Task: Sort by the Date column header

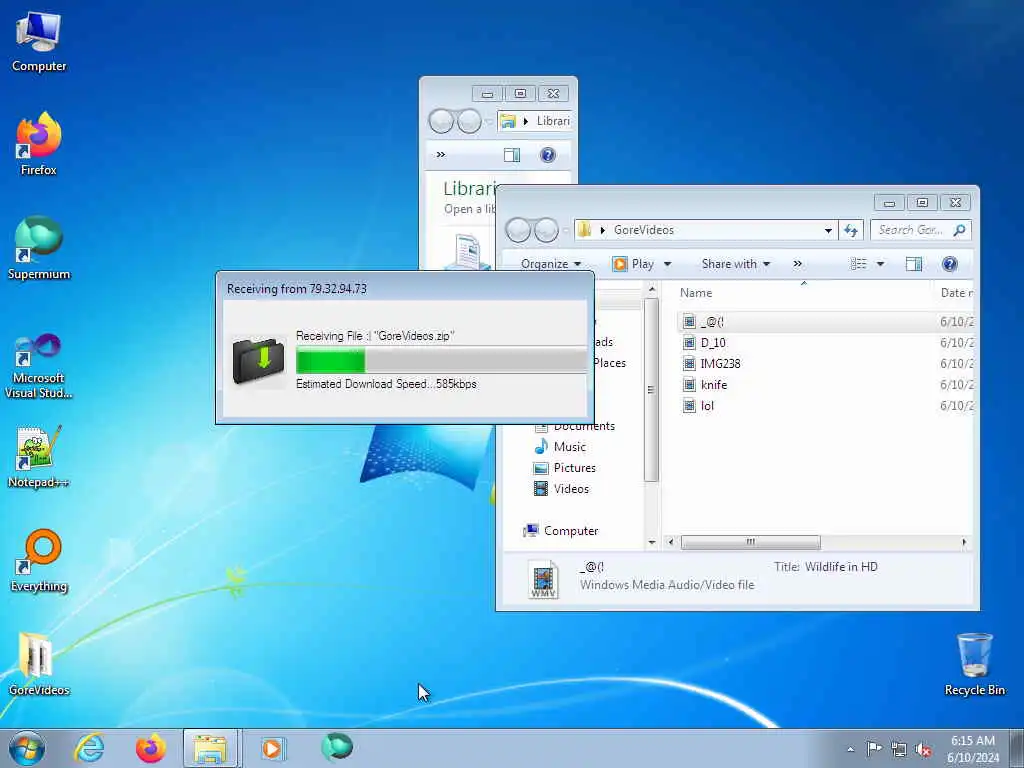Action: pyautogui.click(x=955, y=293)
